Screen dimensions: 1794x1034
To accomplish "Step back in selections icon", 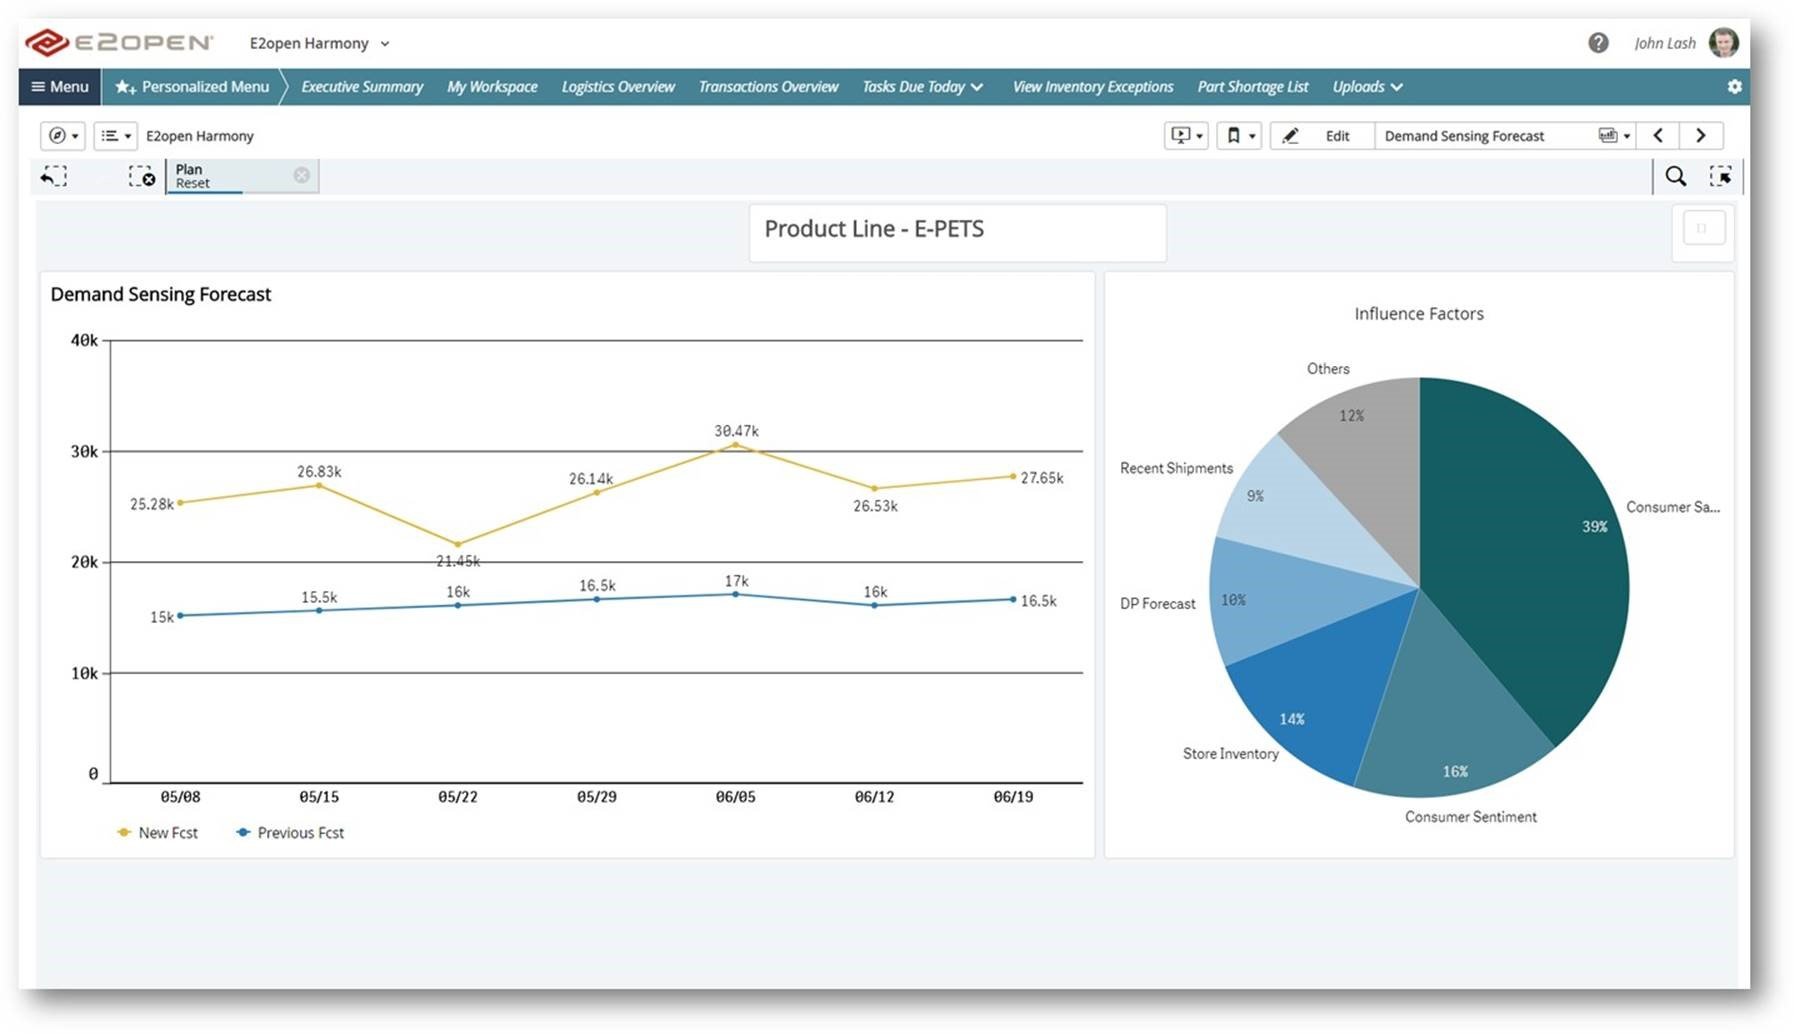I will pyautogui.click(x=54, y=177).
